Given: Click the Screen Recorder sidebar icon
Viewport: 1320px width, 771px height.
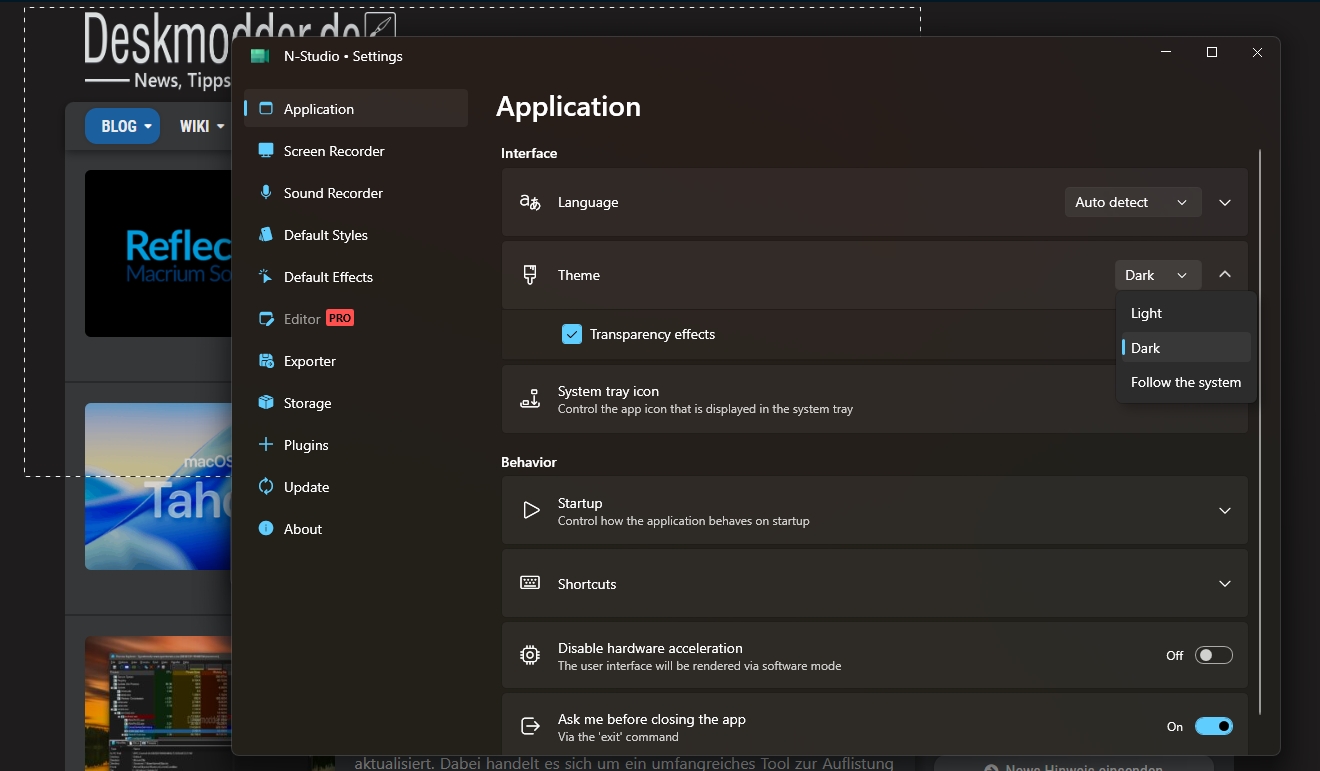Looking at the screenshot, I should tap(266, 151).
